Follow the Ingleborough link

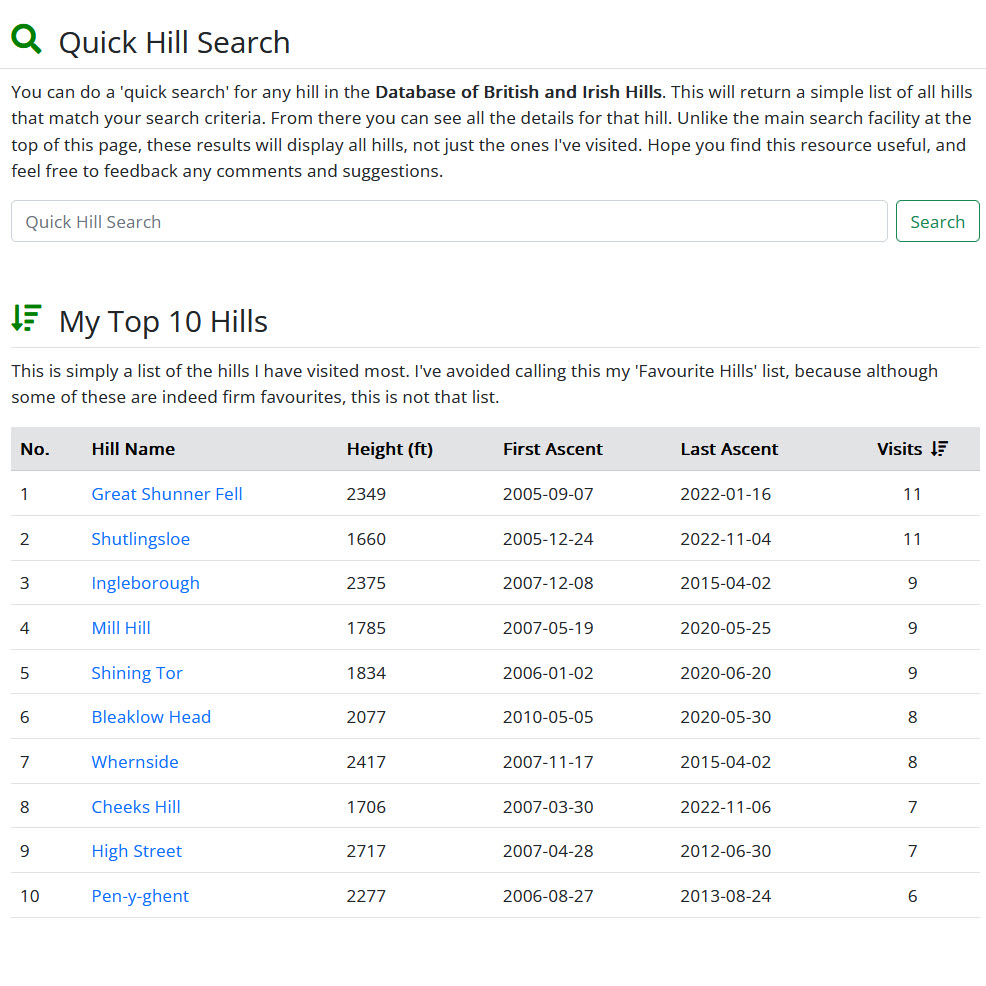[x=145, y=583]
